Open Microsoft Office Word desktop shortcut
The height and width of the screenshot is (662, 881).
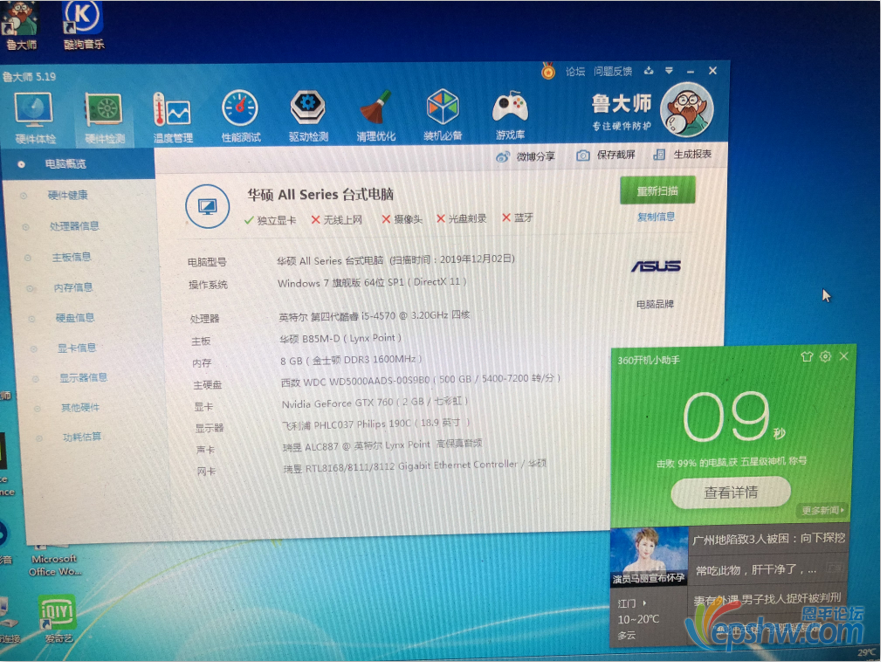coord(55,559)
